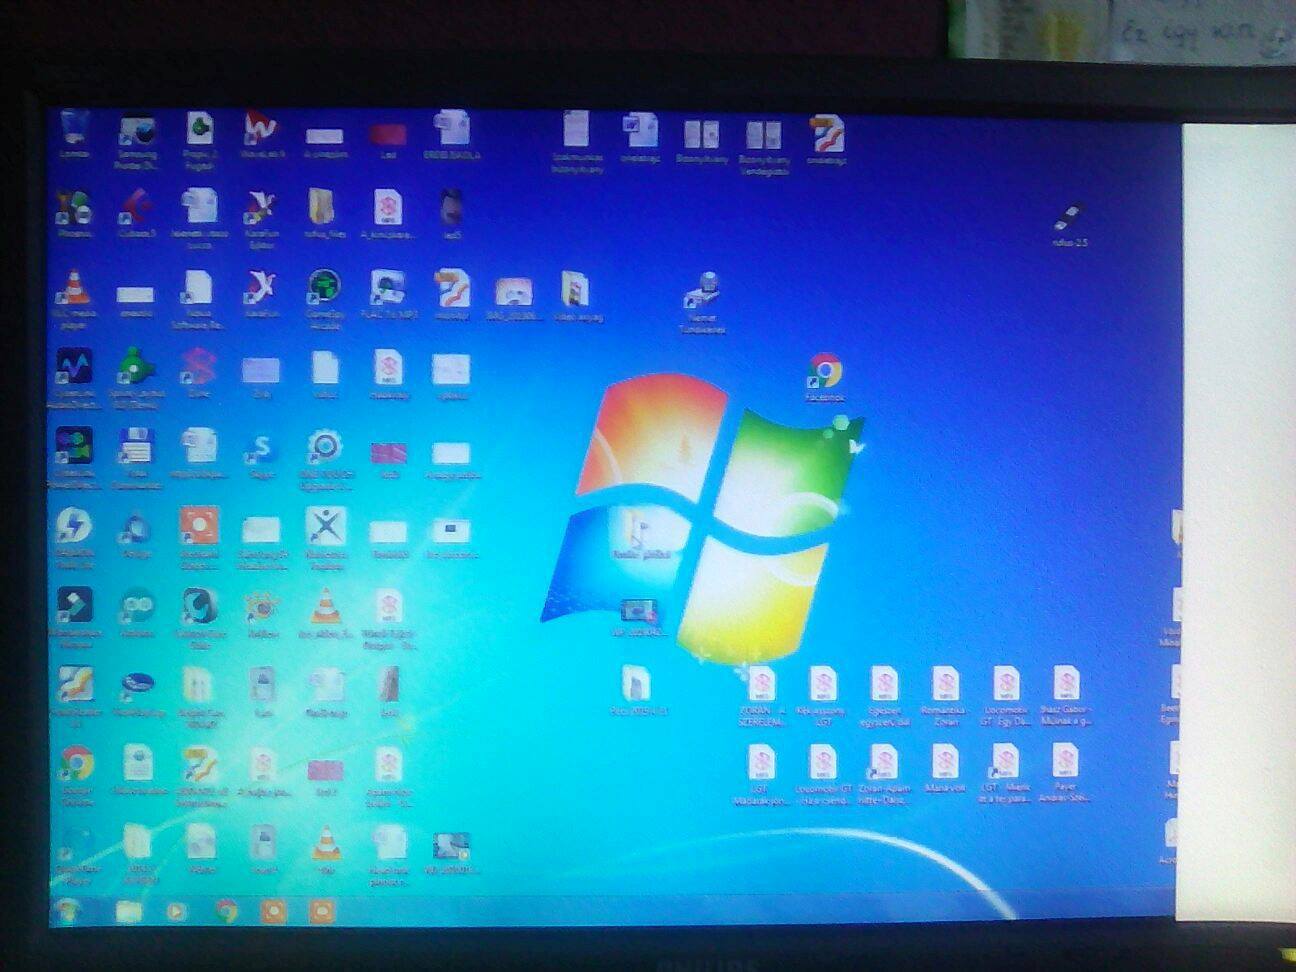Select the ZORAN - A SZERELEM MP3 file

(x=762, y=696)
